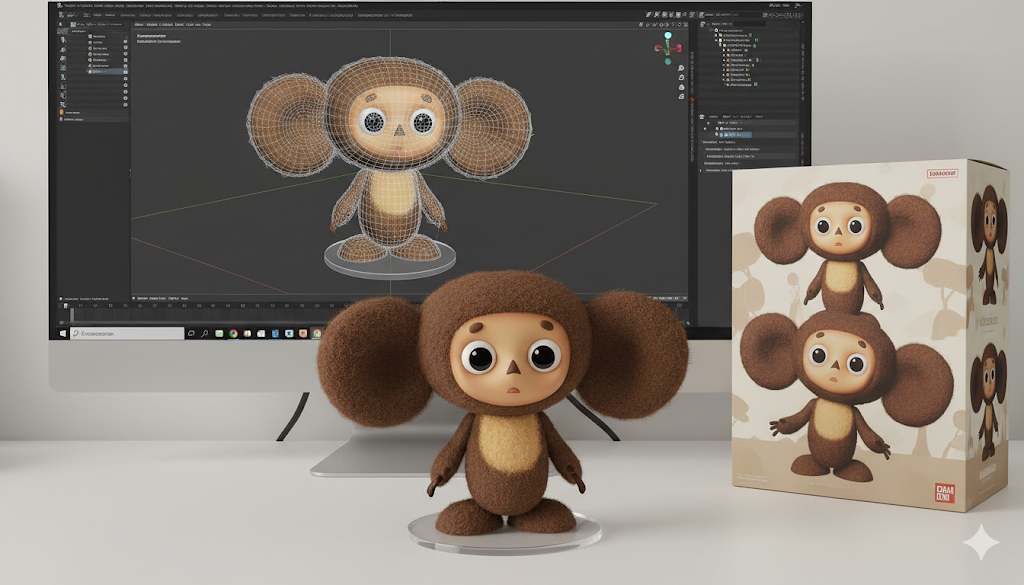
Task: Click the white playhead marker on the timeline
Action: click(65, 306)
